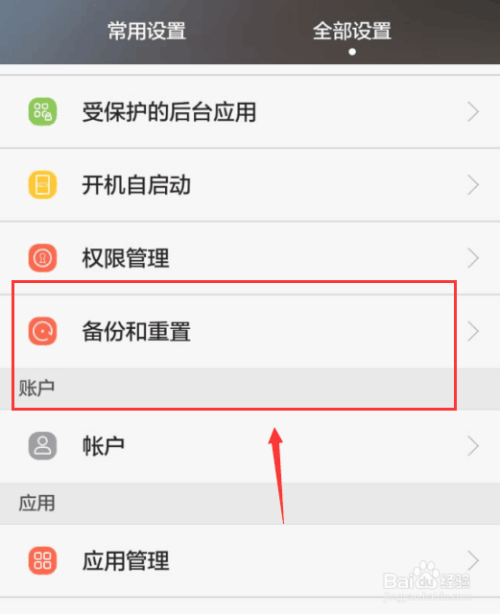Tap the gray 帐户 person icon
This screenshot has height=614, width=500.
[x=43, y=446]
